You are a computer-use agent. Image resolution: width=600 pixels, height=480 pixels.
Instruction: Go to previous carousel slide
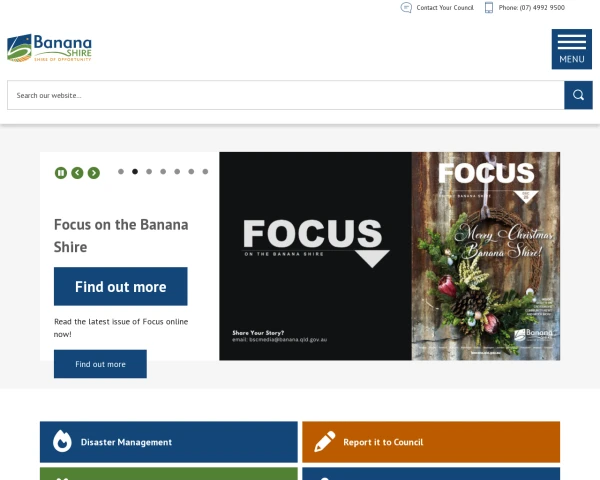point(77,173)
